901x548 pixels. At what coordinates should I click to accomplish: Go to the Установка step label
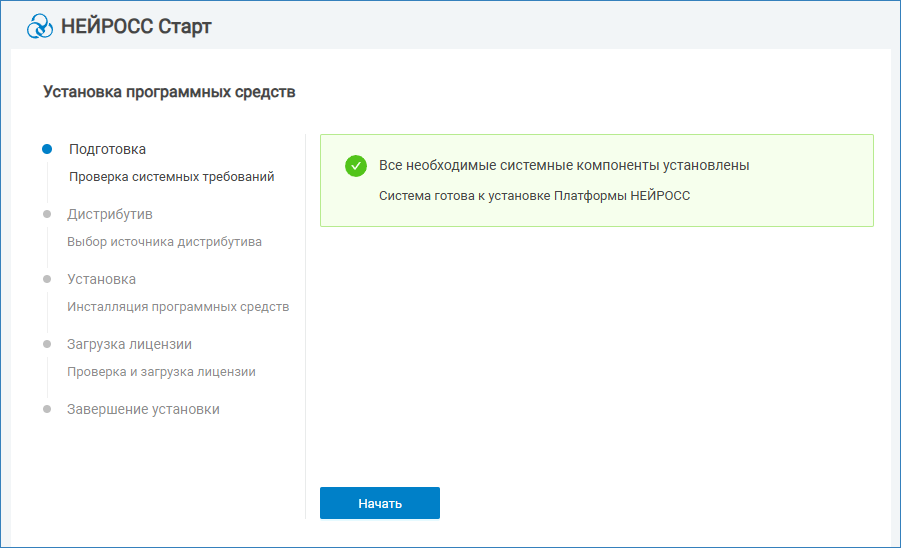coord(101,279)
